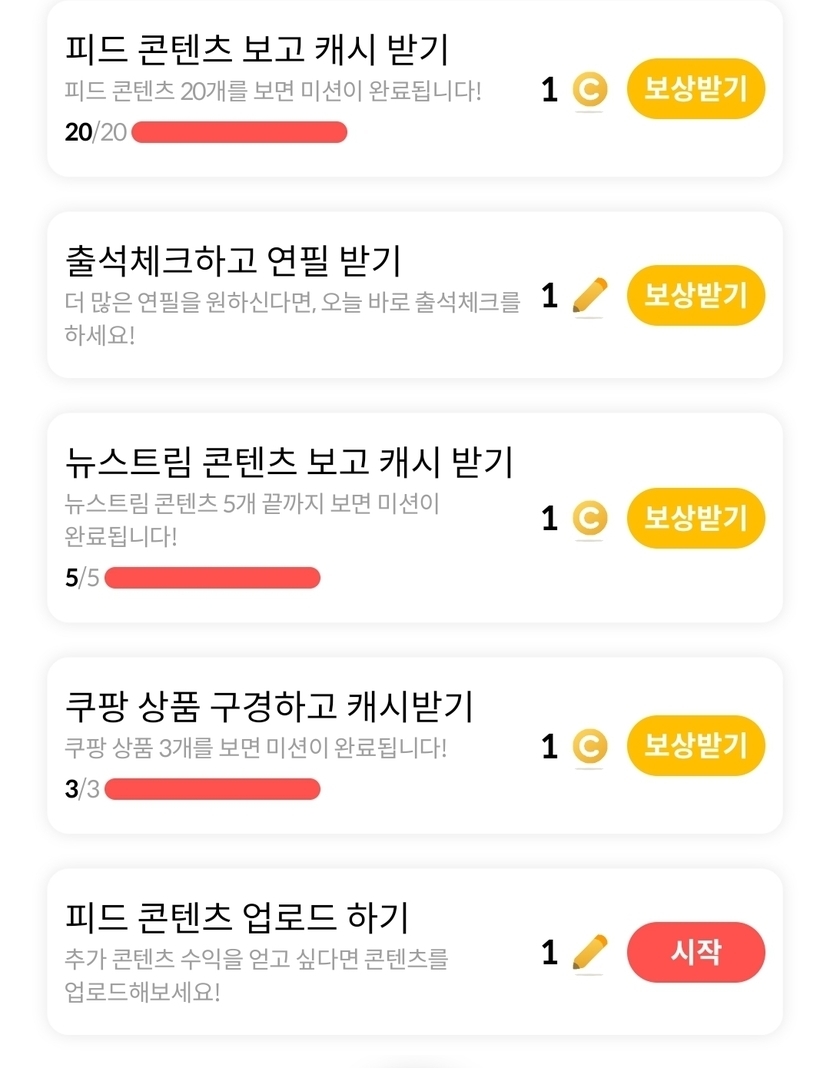
Task: Select the 쿠팡 상품 구경하고 캐시받기 title
Action: click(268, 708)
